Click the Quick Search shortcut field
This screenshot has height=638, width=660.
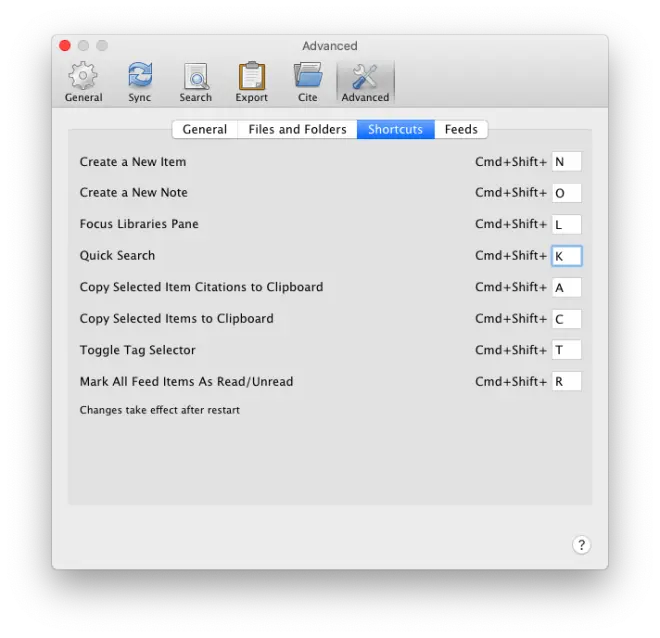[x=567, y=256]
